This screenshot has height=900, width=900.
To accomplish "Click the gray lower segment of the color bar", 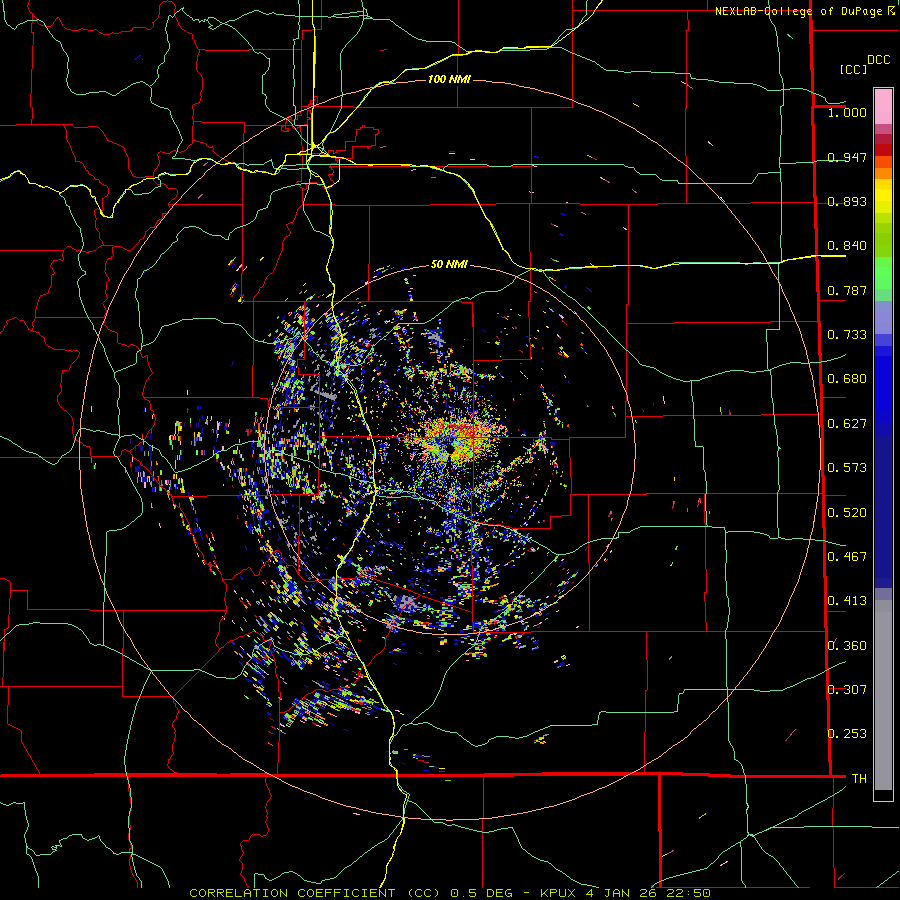I will (883, 695).
